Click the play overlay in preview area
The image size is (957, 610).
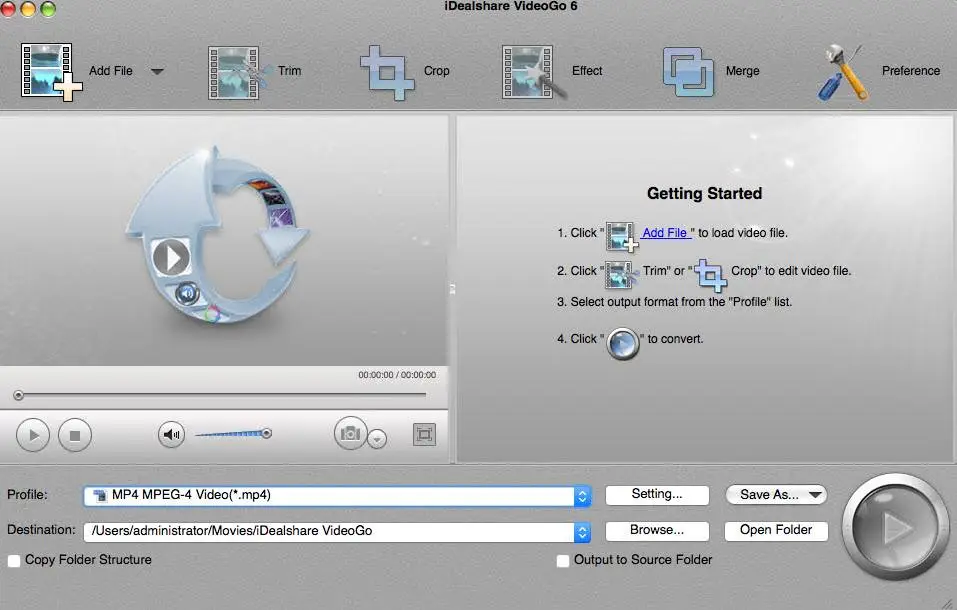pos(171,257)
